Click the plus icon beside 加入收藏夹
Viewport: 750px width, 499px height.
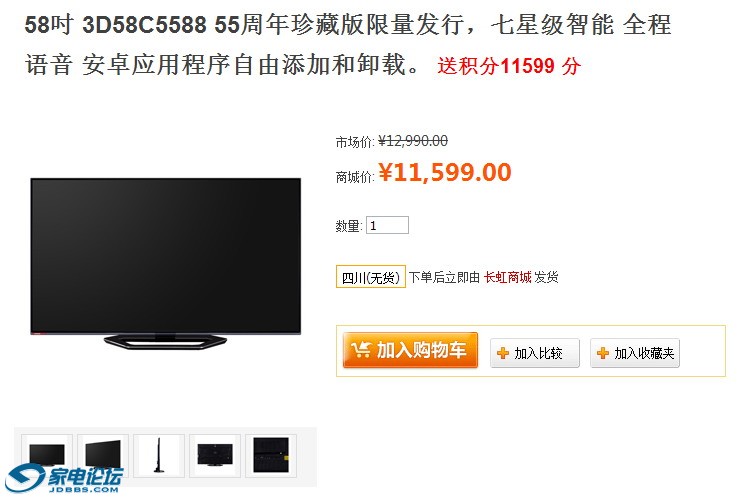point(603,353)
